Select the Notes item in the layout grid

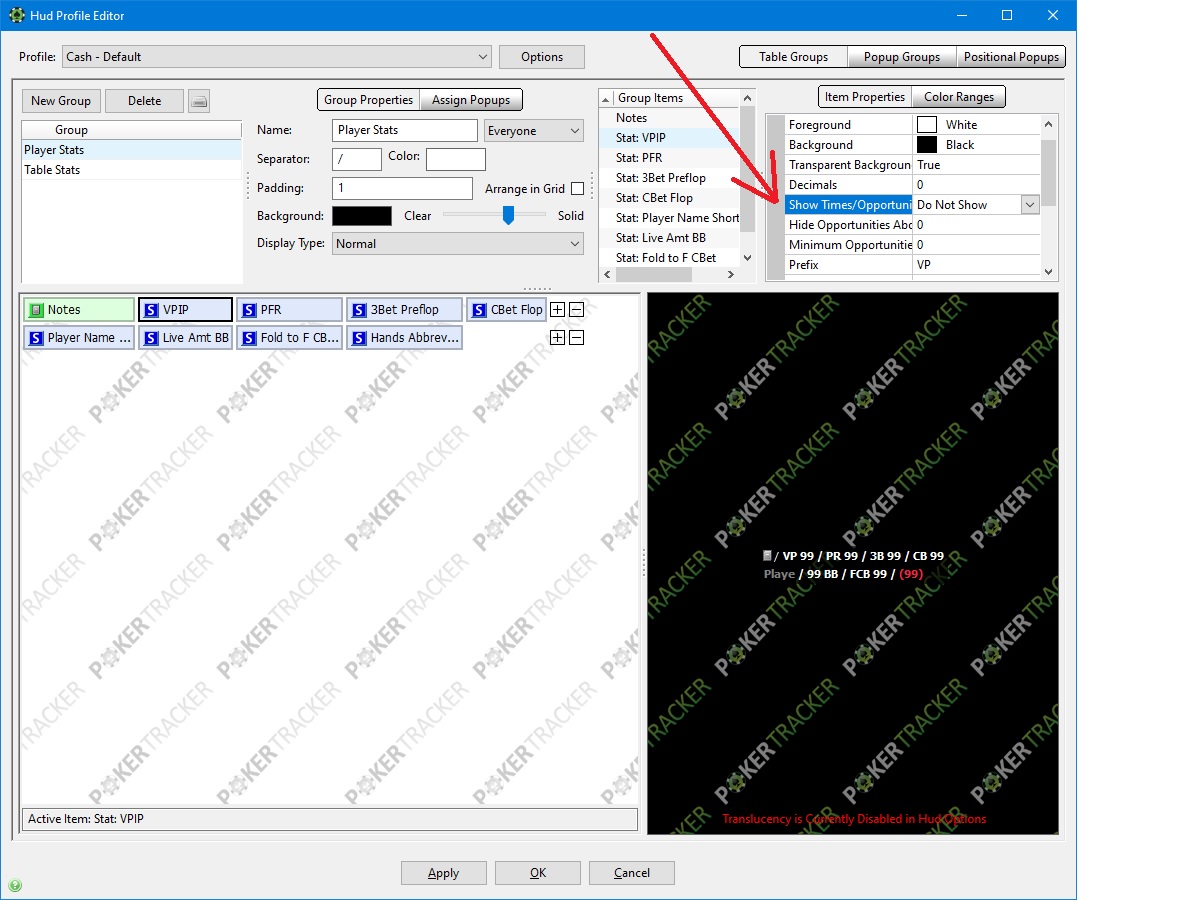(78, 310)
